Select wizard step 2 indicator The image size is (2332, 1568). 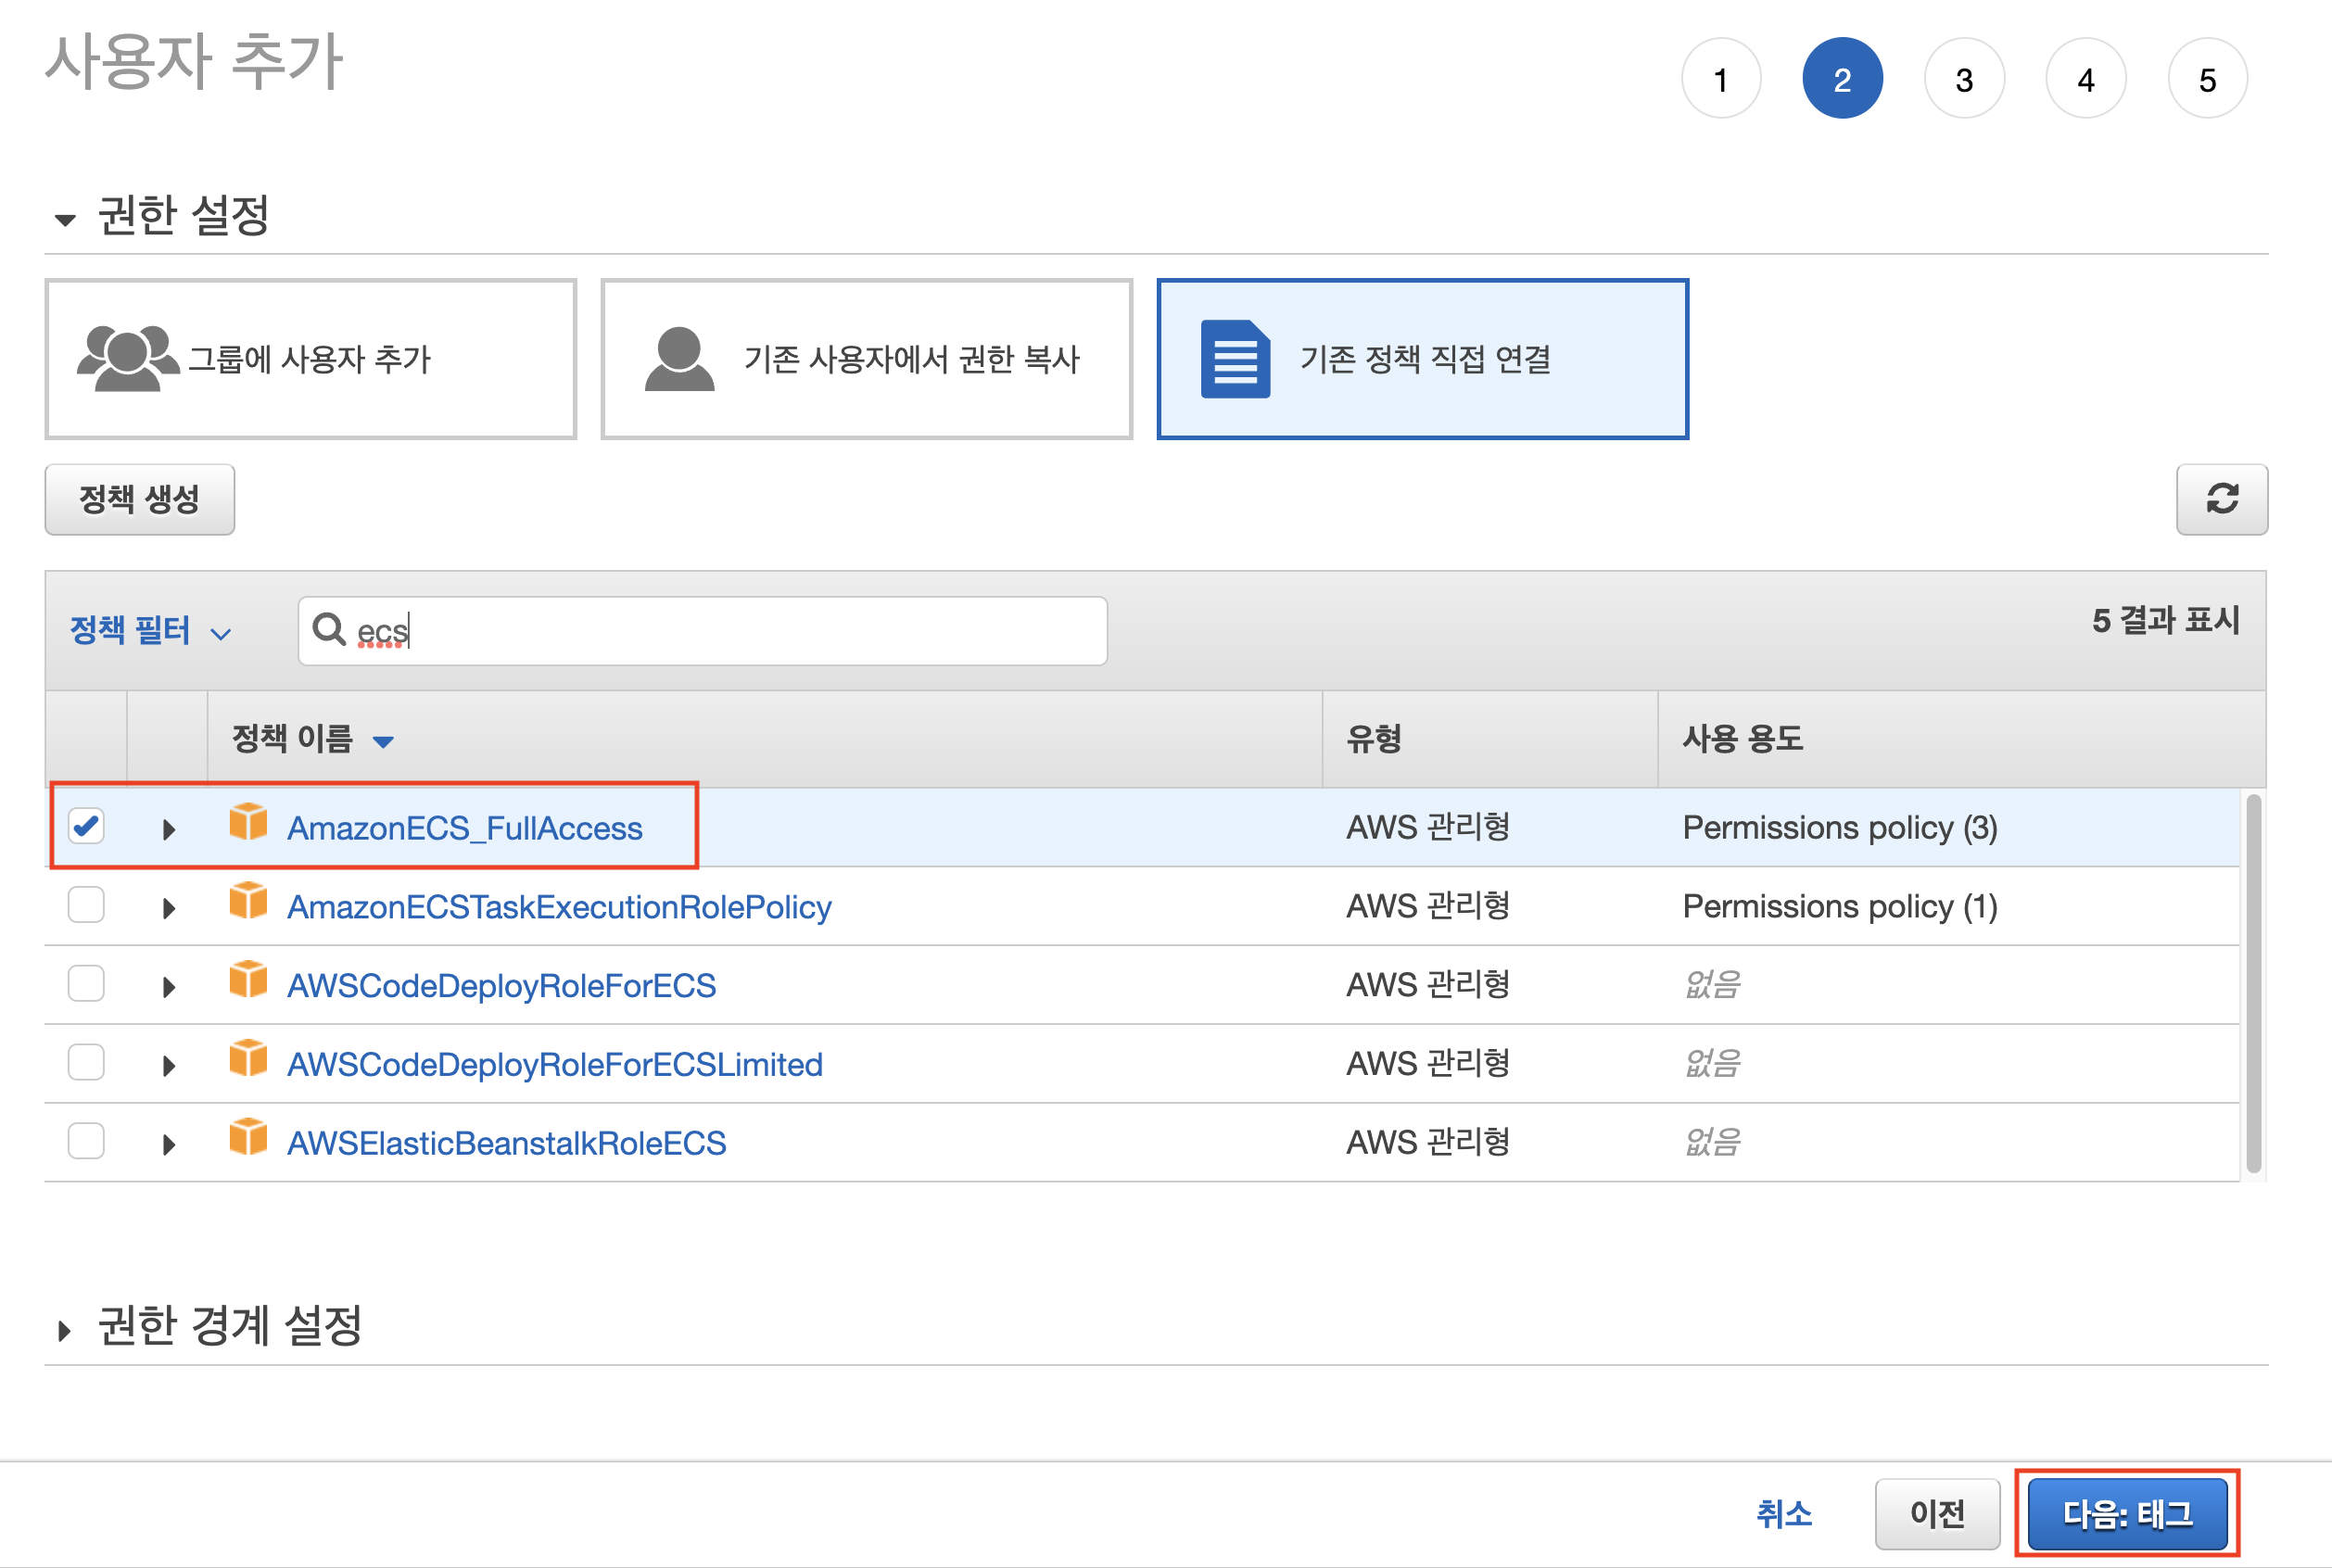tap(1842, 79)
